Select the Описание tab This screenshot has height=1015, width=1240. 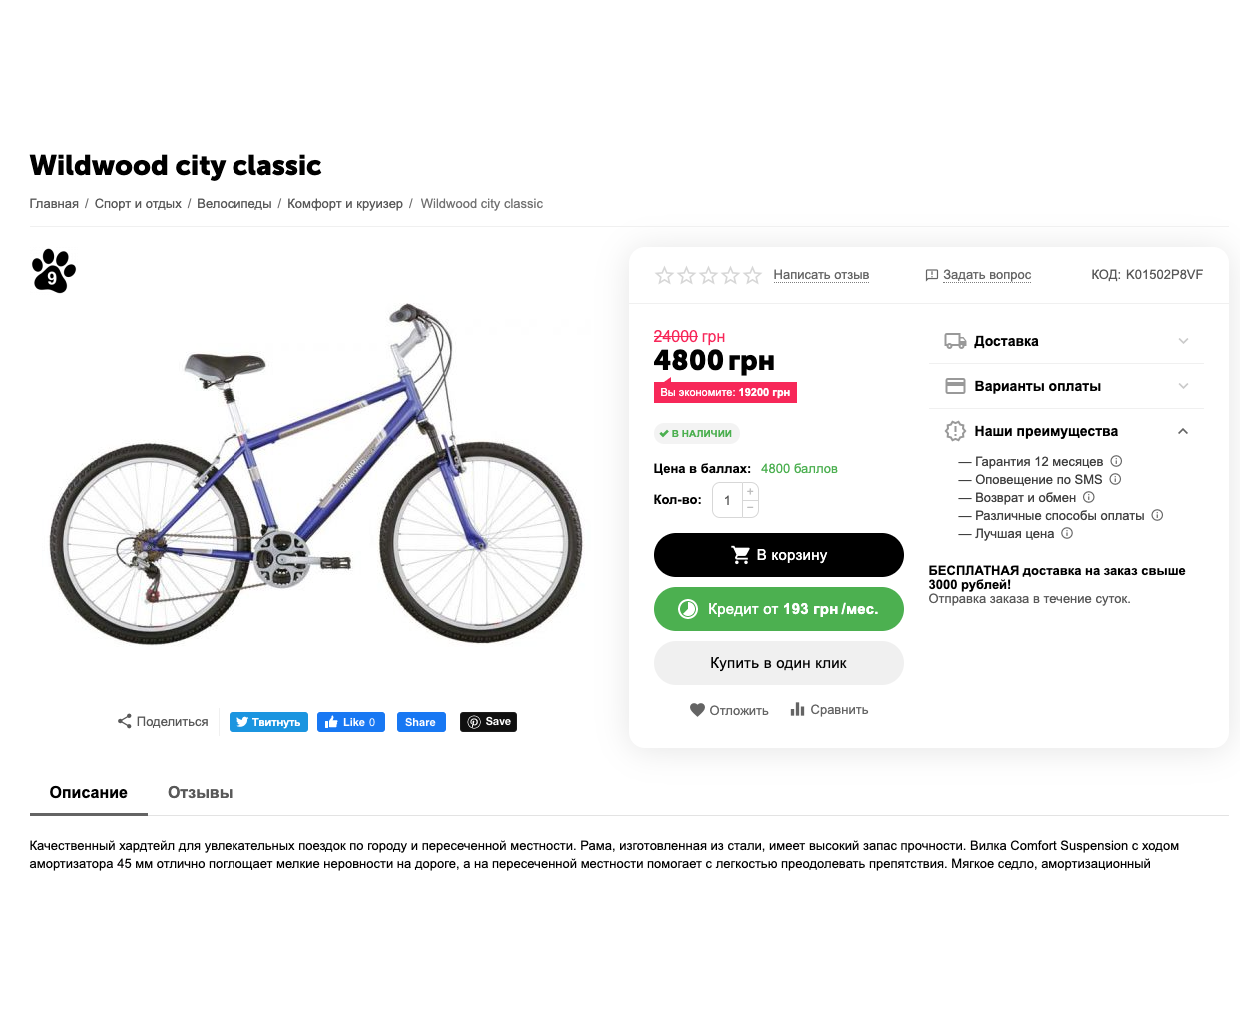tap(89, 792)
